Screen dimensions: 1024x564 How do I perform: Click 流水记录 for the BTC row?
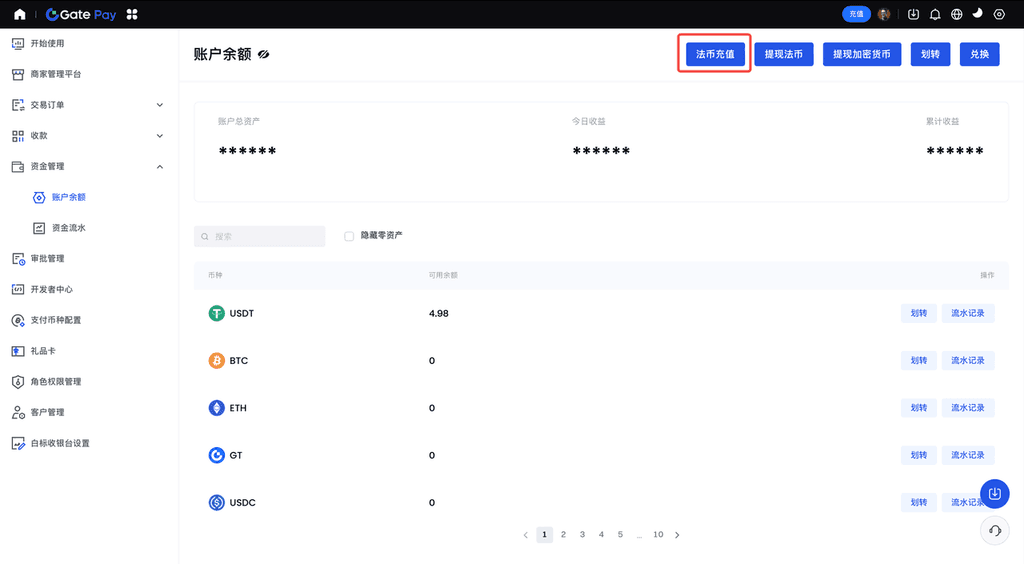967,360
